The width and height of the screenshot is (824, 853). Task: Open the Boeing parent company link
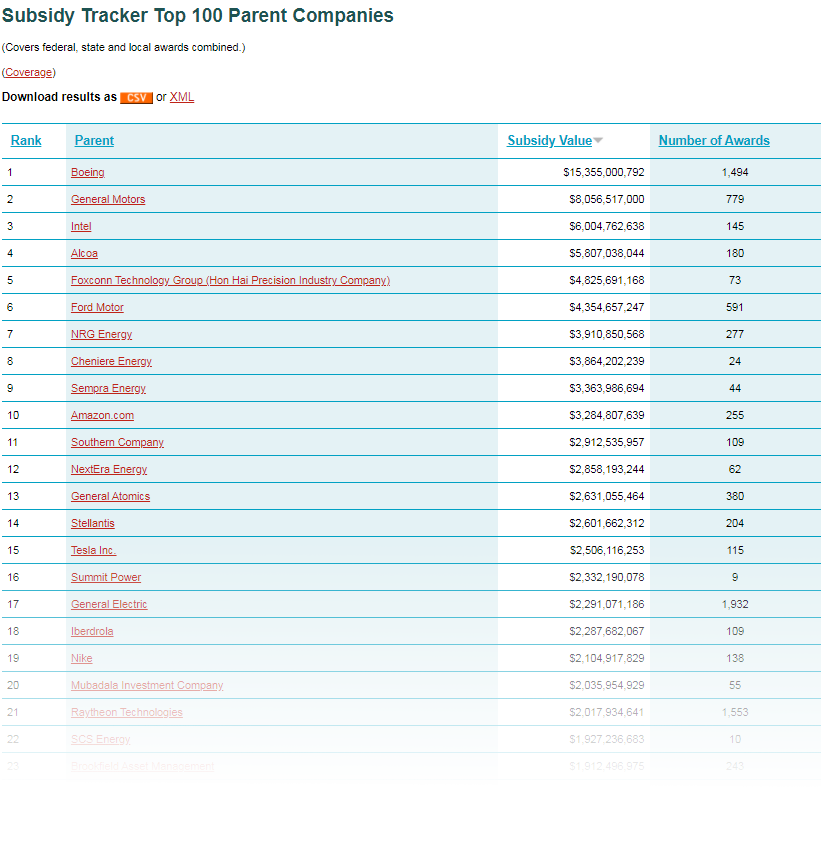pos(88,172)
